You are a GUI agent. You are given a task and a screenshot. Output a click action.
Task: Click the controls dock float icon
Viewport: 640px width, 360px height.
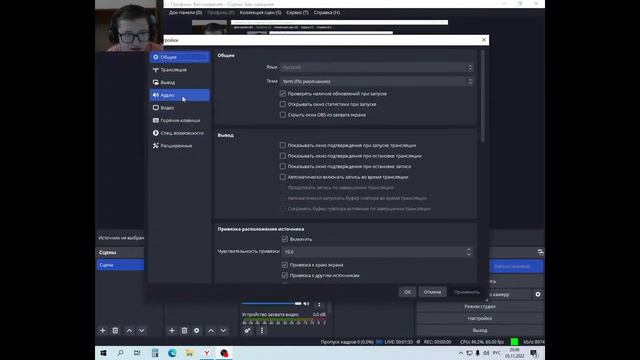pyautogui.click(x=540, y=252)
